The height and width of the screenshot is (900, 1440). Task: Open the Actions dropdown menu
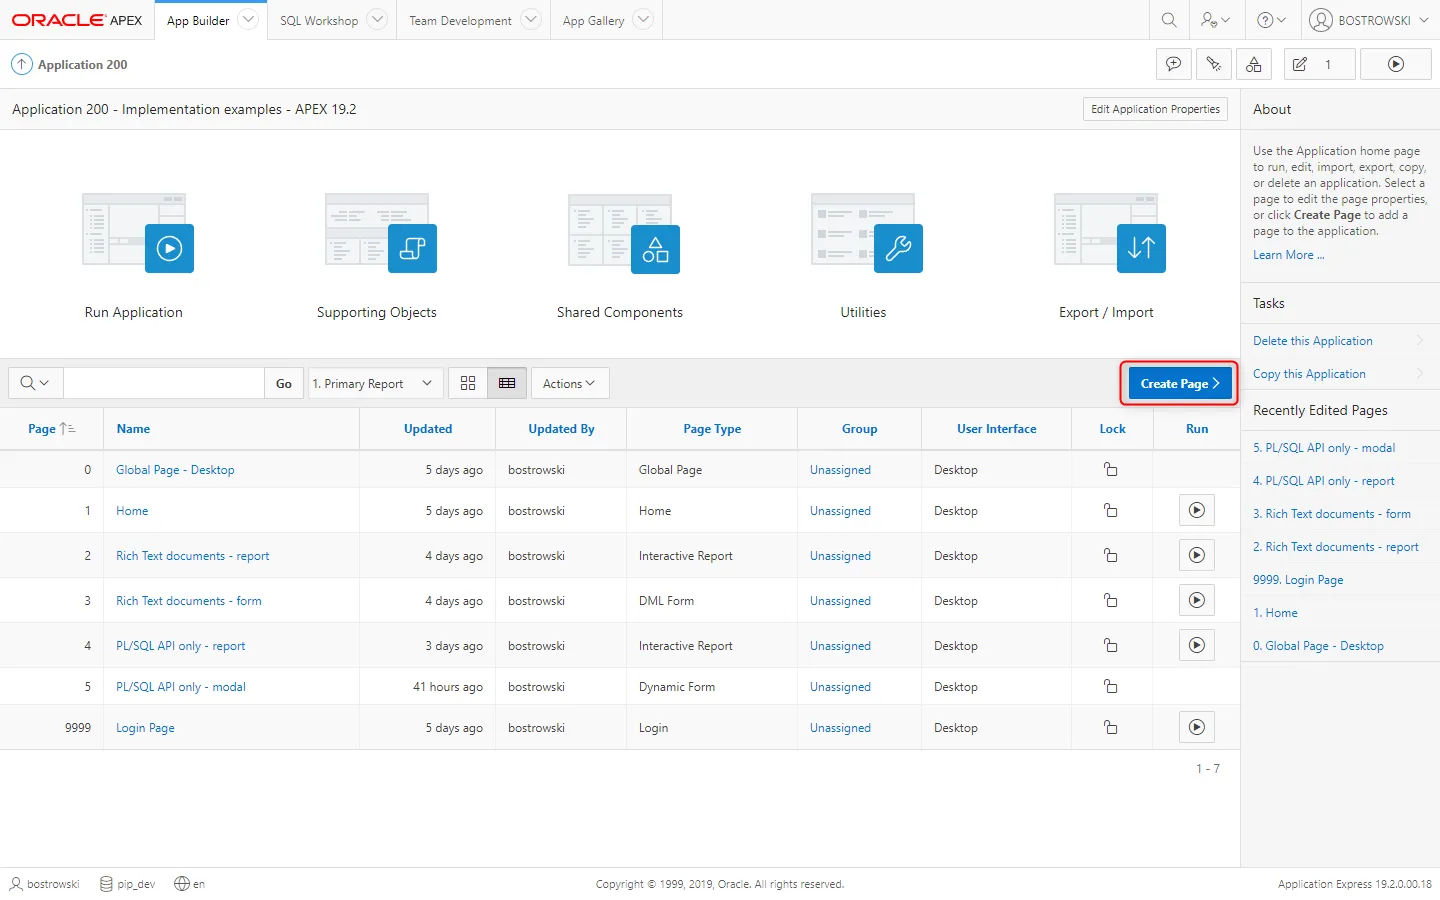point(569,383)
